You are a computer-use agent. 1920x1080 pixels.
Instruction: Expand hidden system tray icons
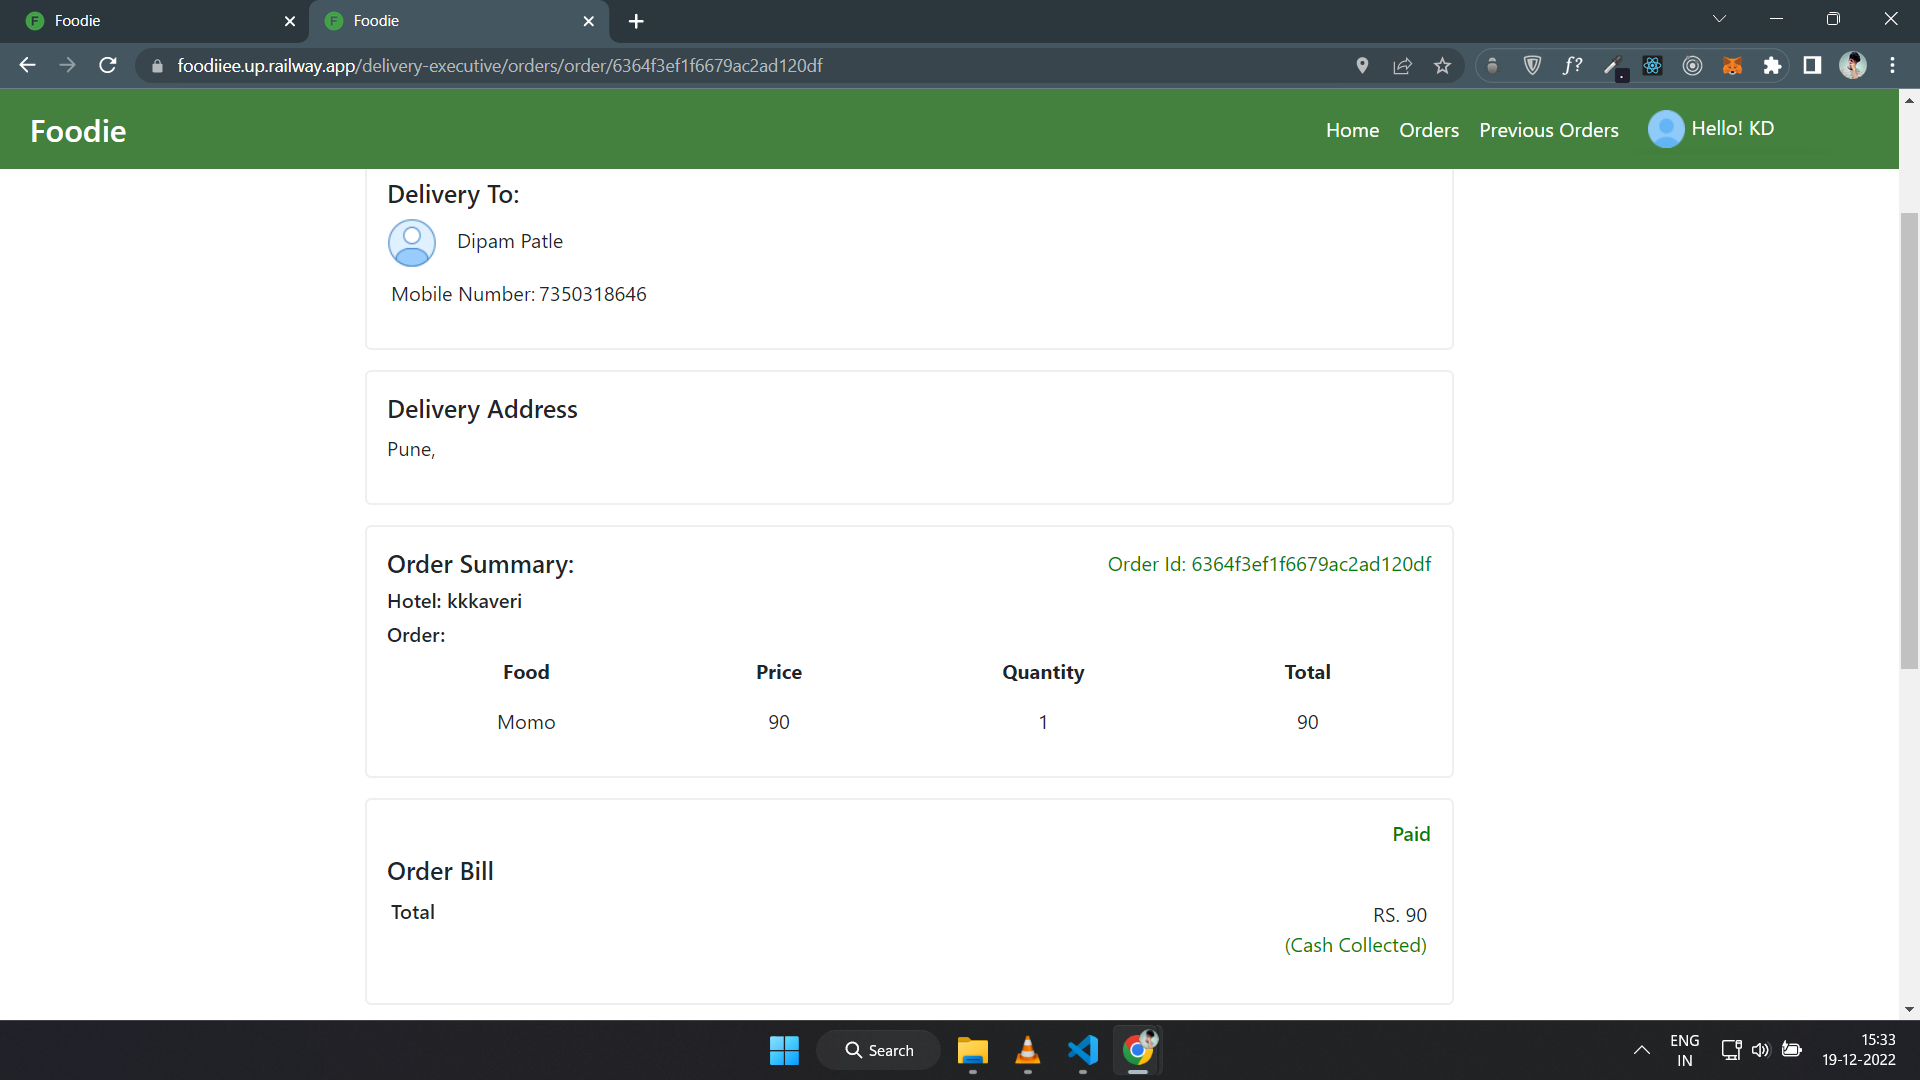[x=1640, y=1050]
